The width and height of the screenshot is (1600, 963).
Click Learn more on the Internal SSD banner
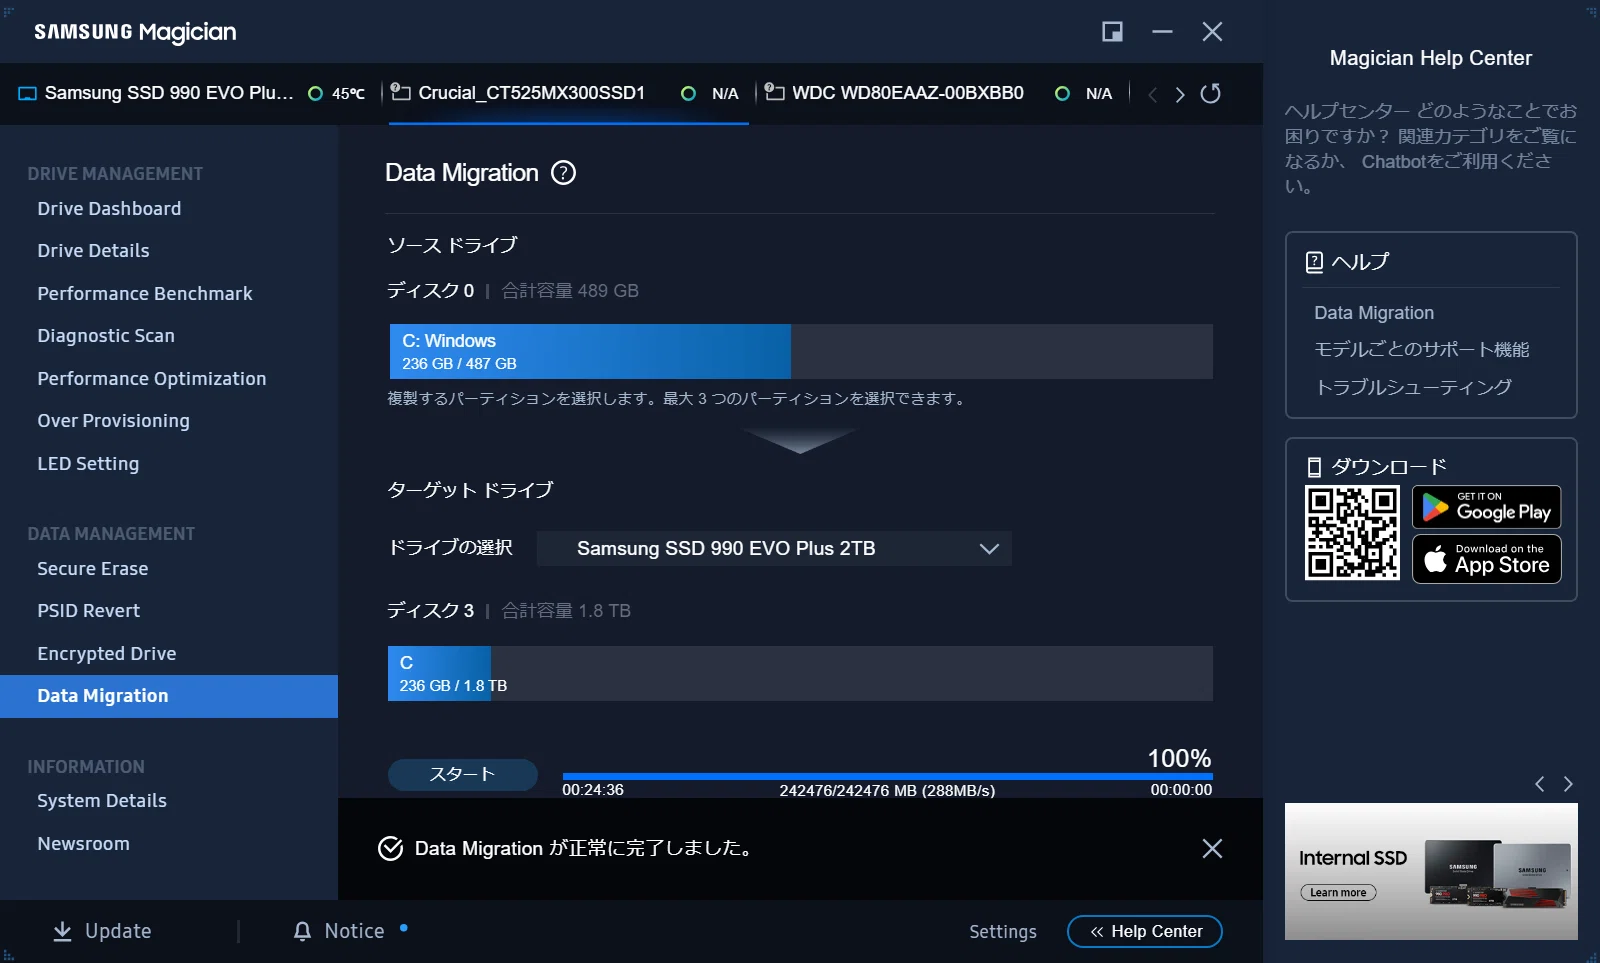tap(1338, 893)
